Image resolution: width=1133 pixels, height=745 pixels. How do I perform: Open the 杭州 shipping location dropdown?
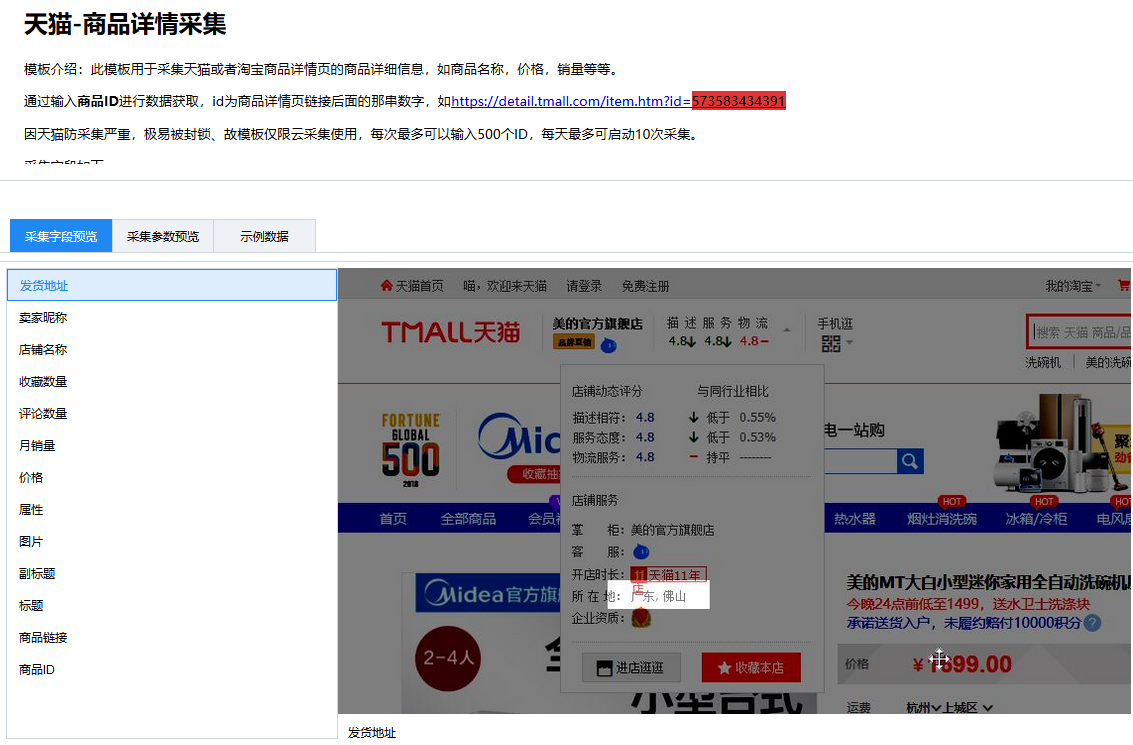click(x=923, y=707)
